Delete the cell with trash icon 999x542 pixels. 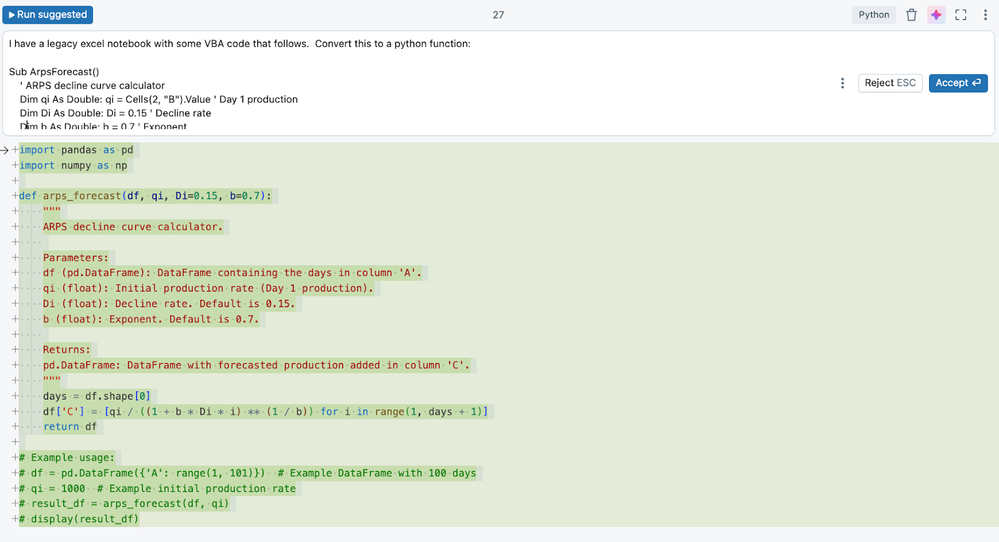click(x=911, y=15)
